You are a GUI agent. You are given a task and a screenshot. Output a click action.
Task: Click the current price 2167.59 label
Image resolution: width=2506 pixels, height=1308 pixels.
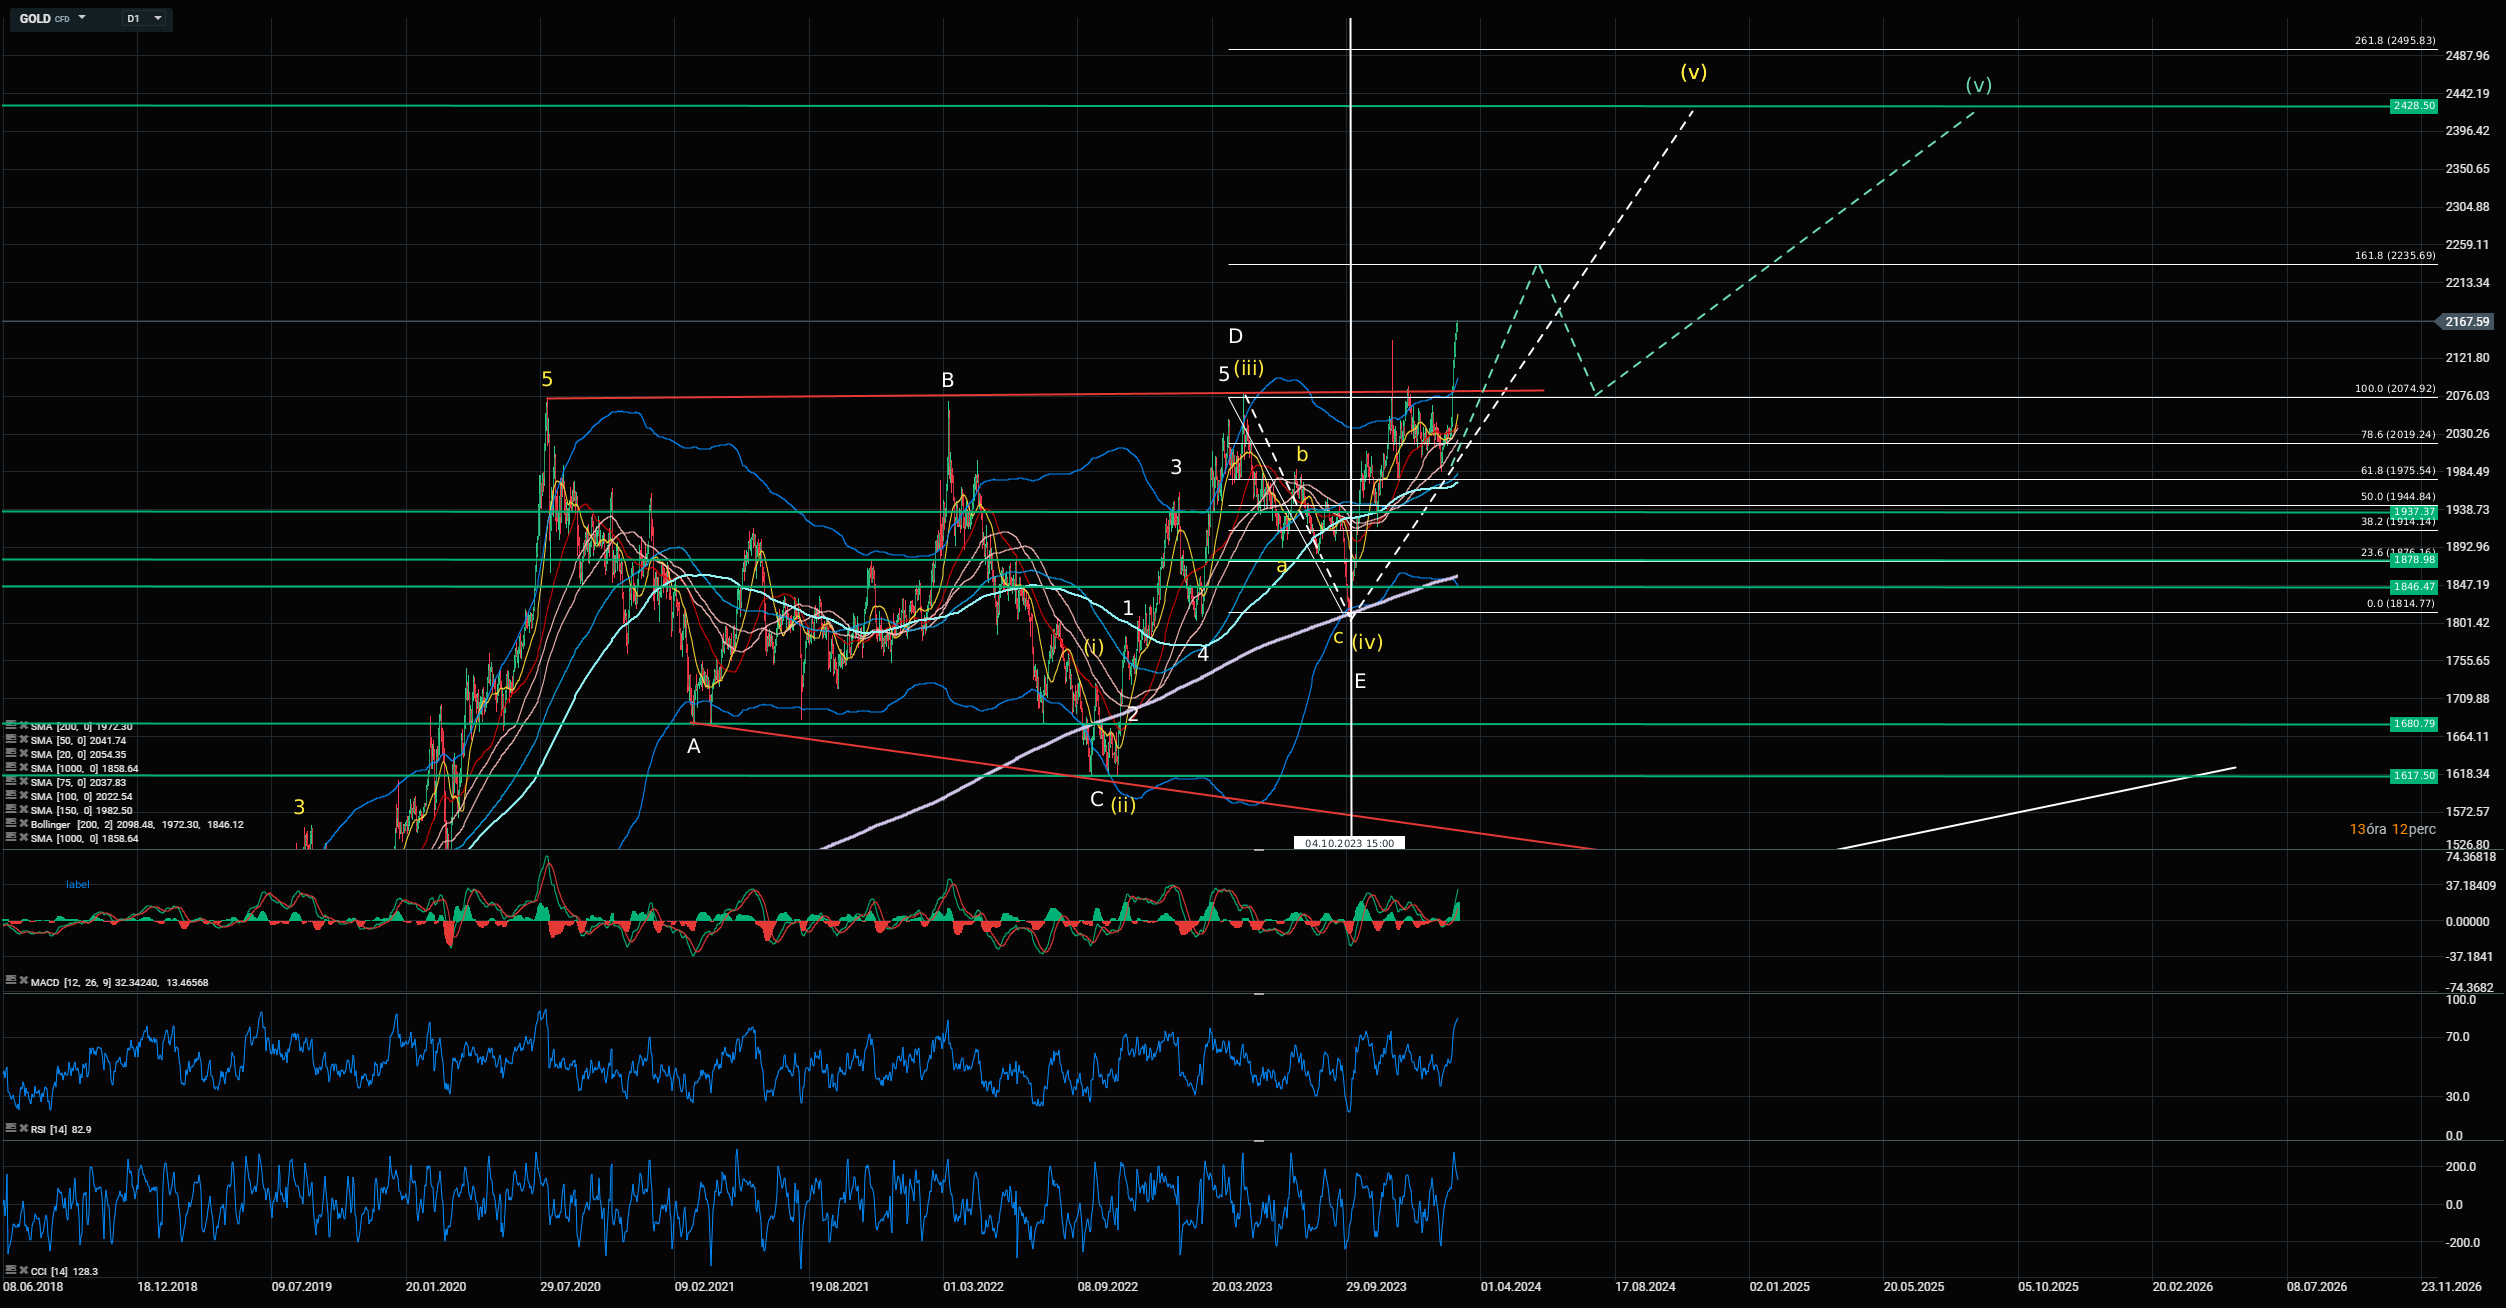click(2466, 322)
